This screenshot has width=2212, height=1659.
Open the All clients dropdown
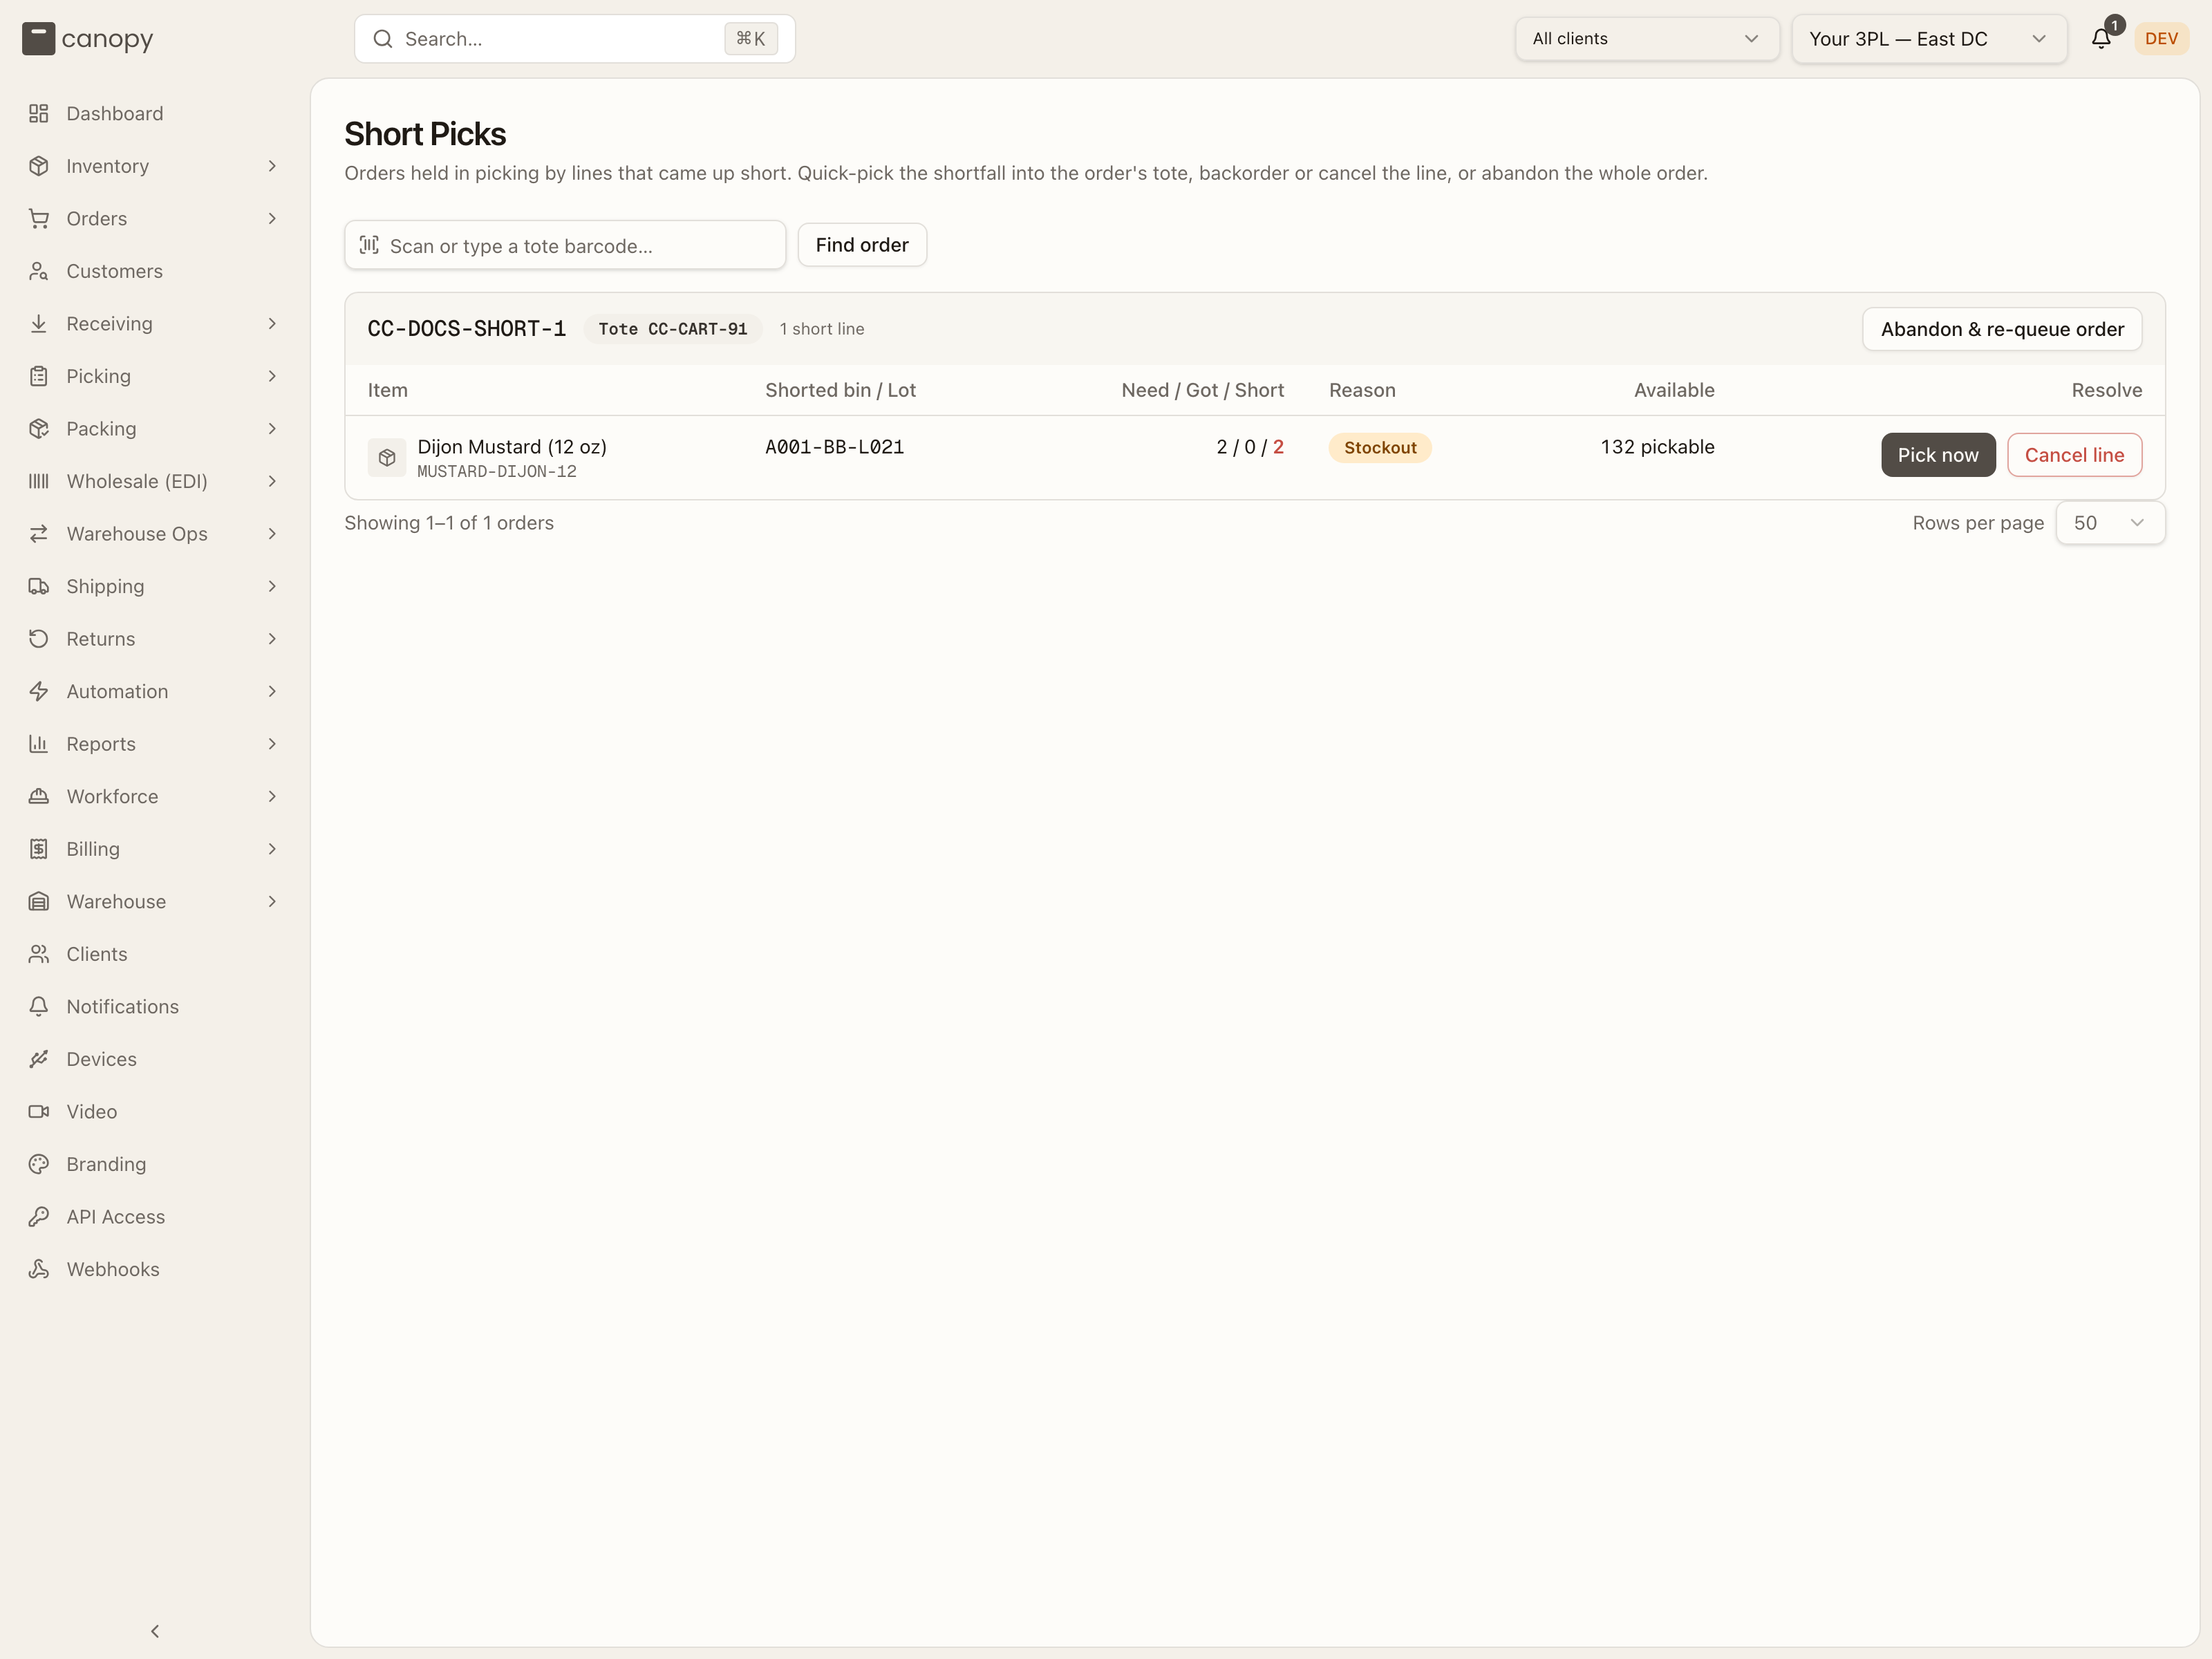point(1646,39)
